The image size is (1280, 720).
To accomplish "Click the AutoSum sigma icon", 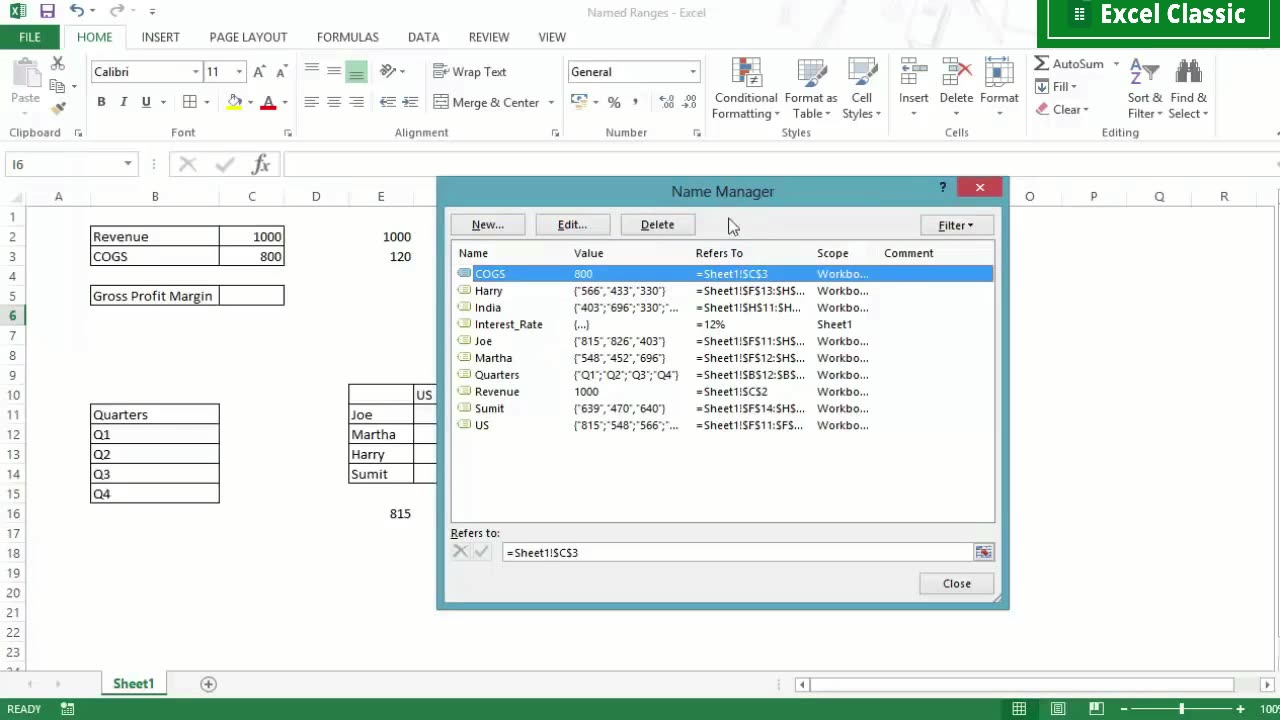I will pyautogui.click(x=1042, y=64).
